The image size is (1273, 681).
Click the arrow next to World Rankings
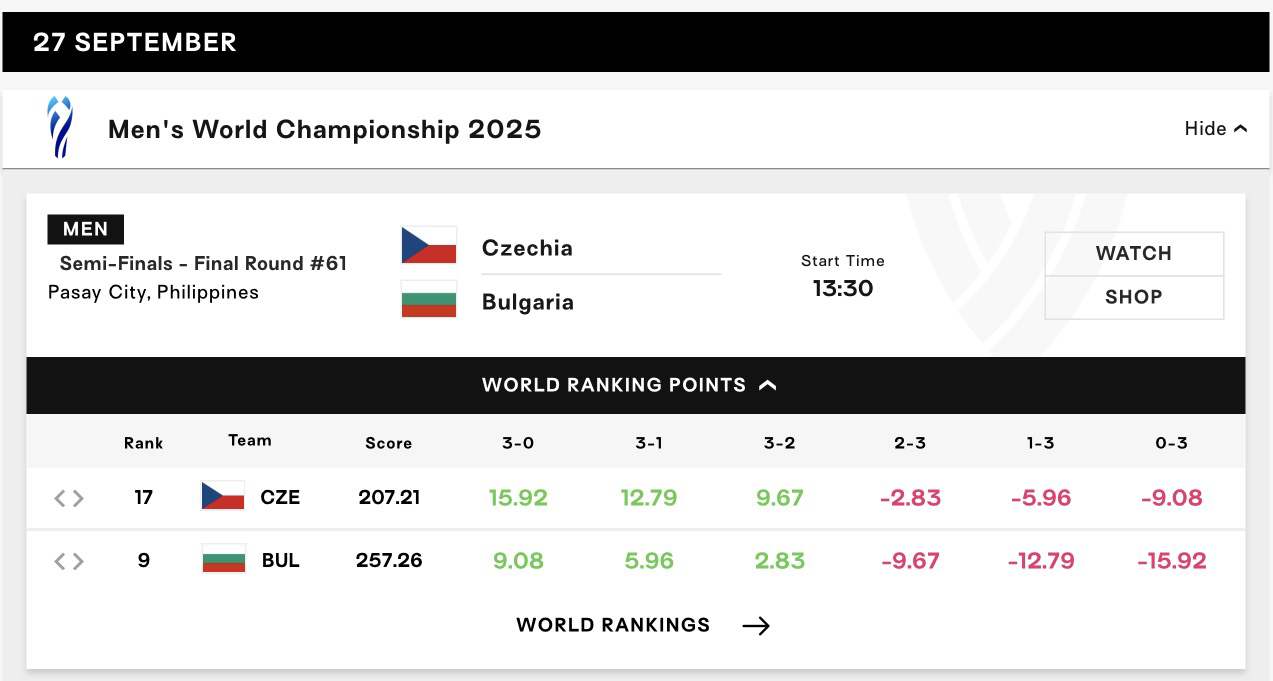coord(756,626)
